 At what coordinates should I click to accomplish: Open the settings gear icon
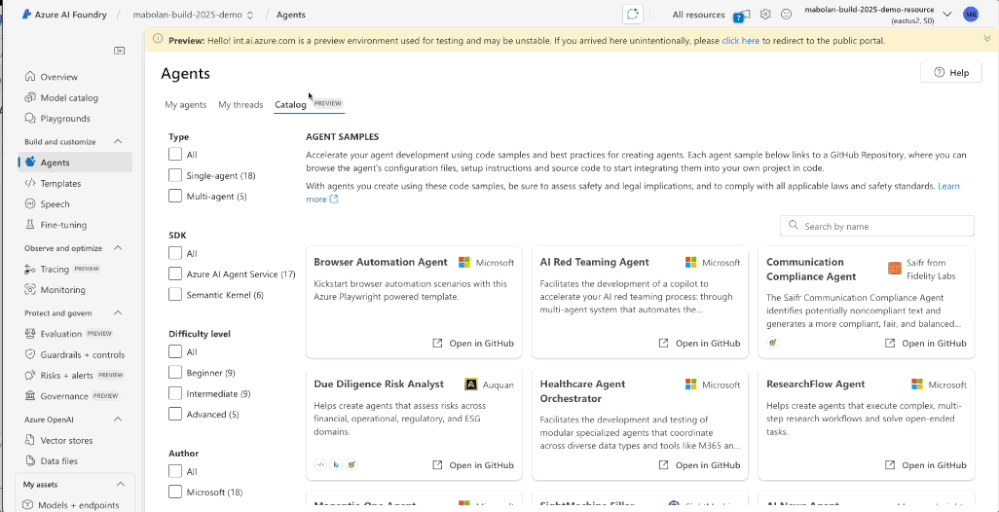pyautogui.click(x=765, y=15)
